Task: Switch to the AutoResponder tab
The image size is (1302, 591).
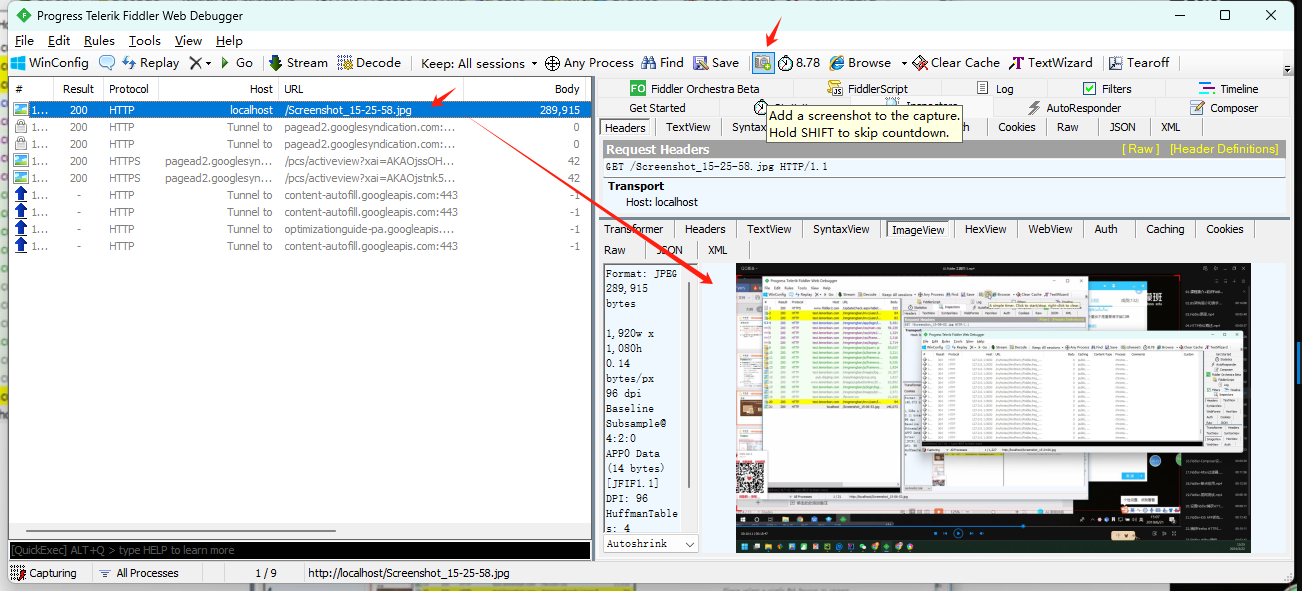Action: pyautogui.click(x=1074, y=108)
